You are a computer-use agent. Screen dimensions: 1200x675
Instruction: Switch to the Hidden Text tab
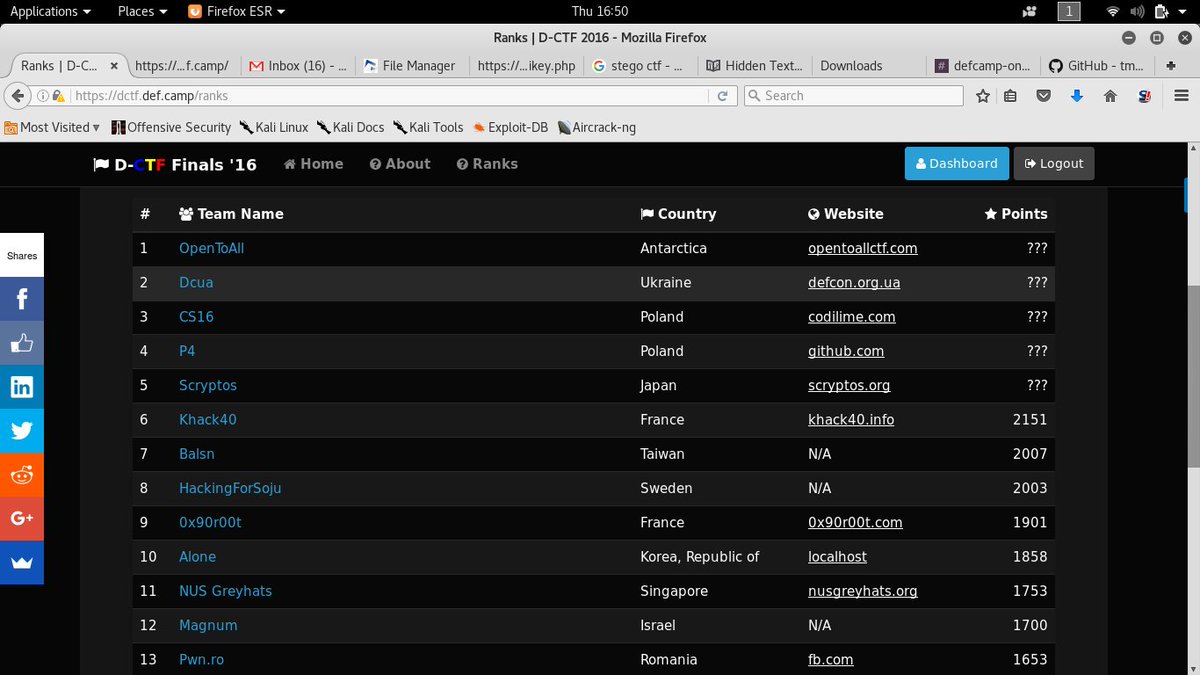[x=754, y=66]
